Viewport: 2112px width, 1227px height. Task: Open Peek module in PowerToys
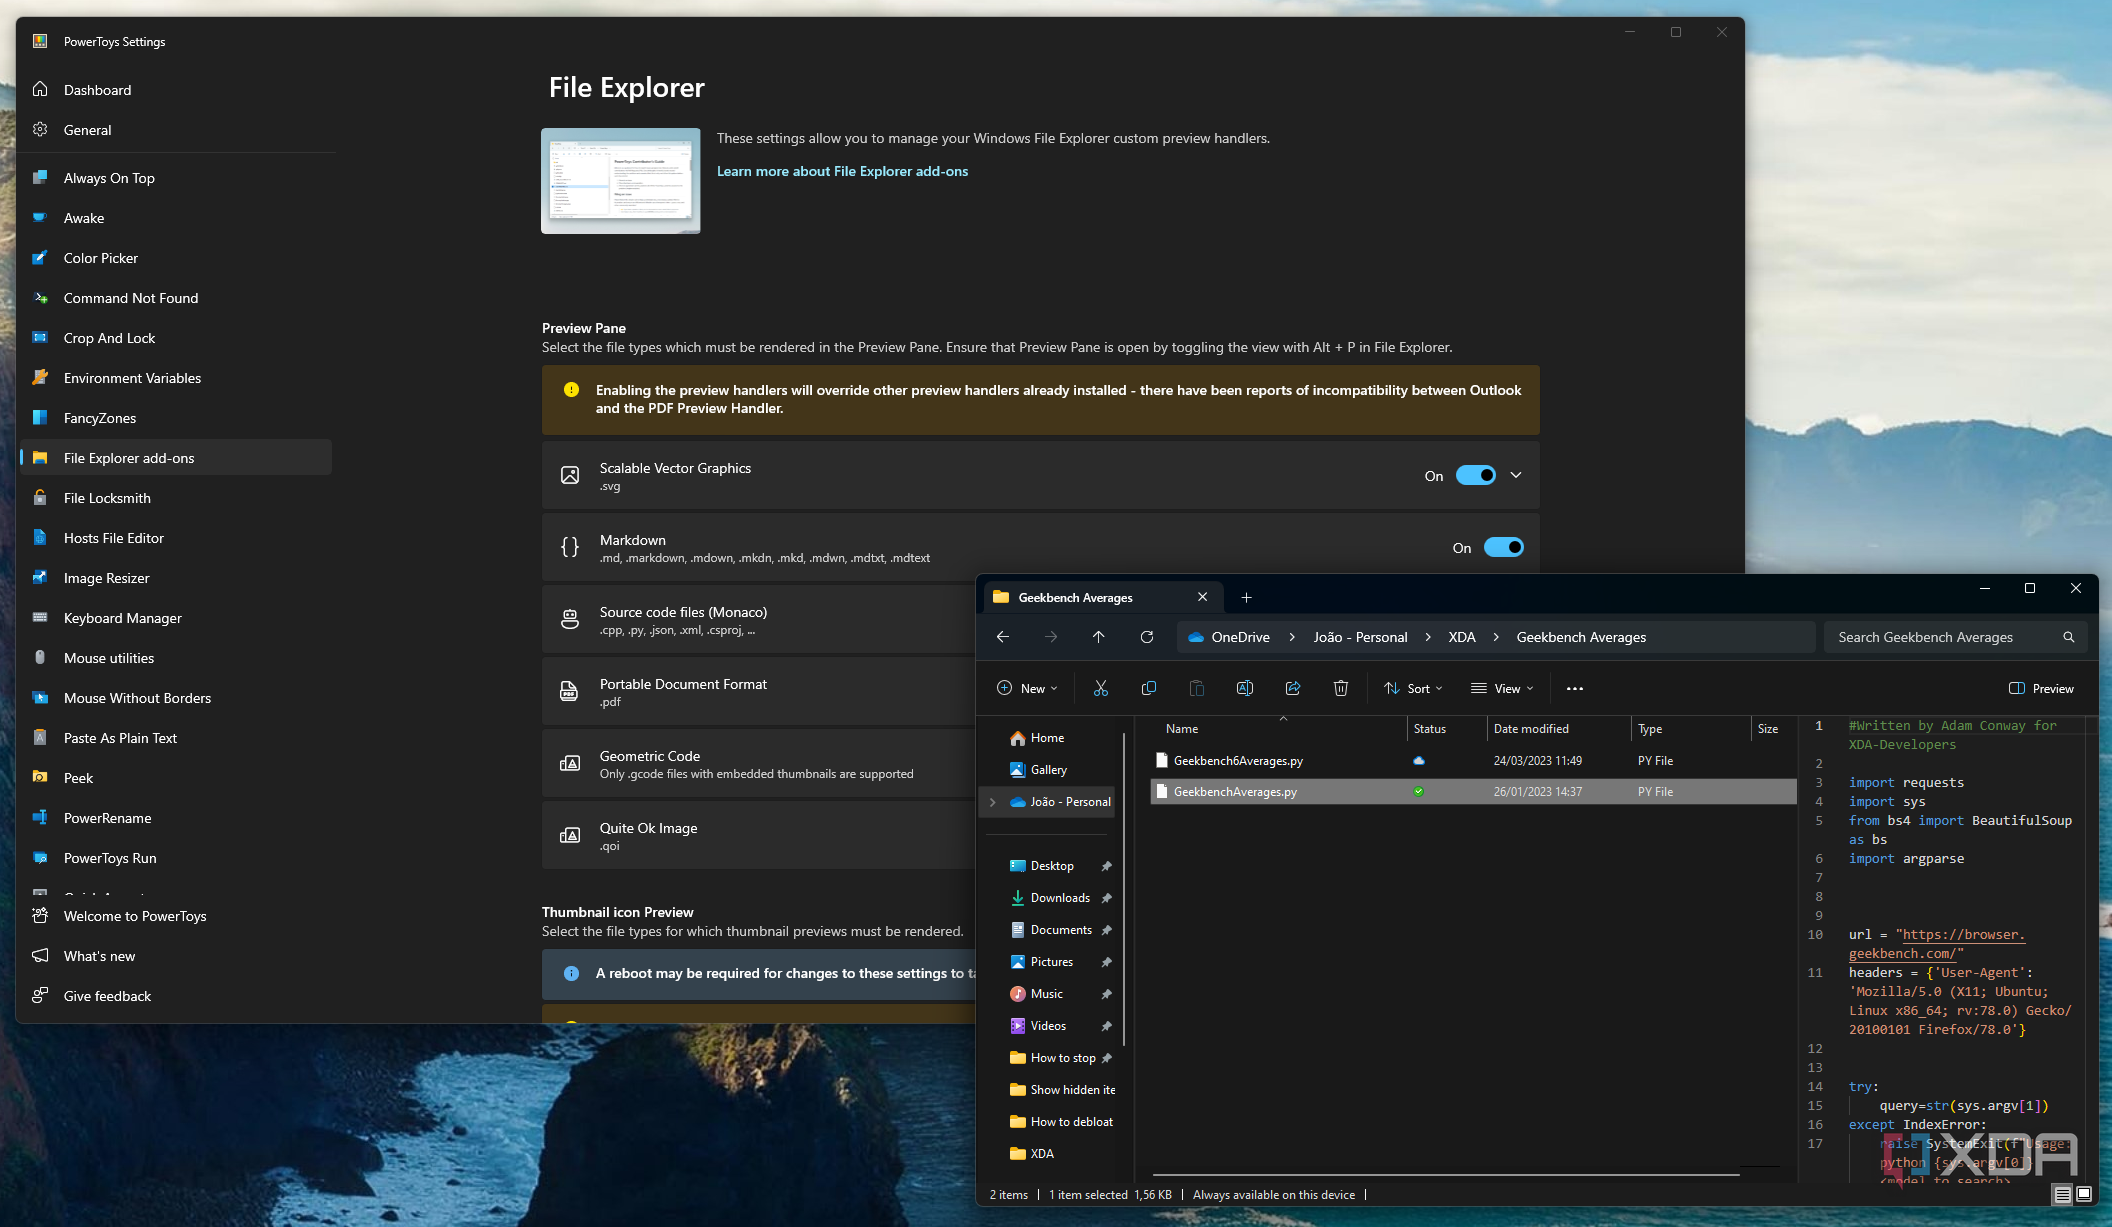coord(176,778)
